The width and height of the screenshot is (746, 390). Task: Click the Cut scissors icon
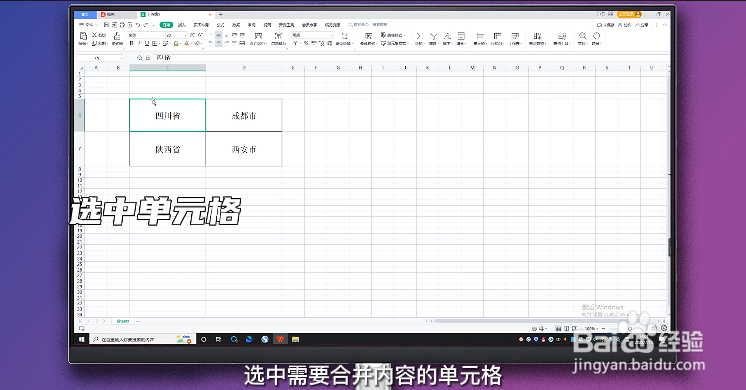click(95, 35)
